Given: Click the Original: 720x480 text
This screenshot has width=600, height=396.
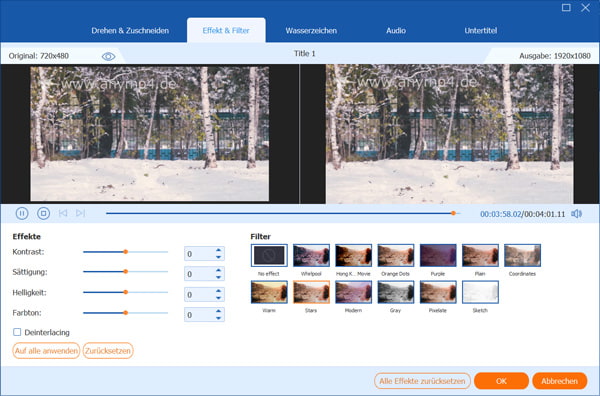Looking at the screenshot, I should (x=39, y=56).
